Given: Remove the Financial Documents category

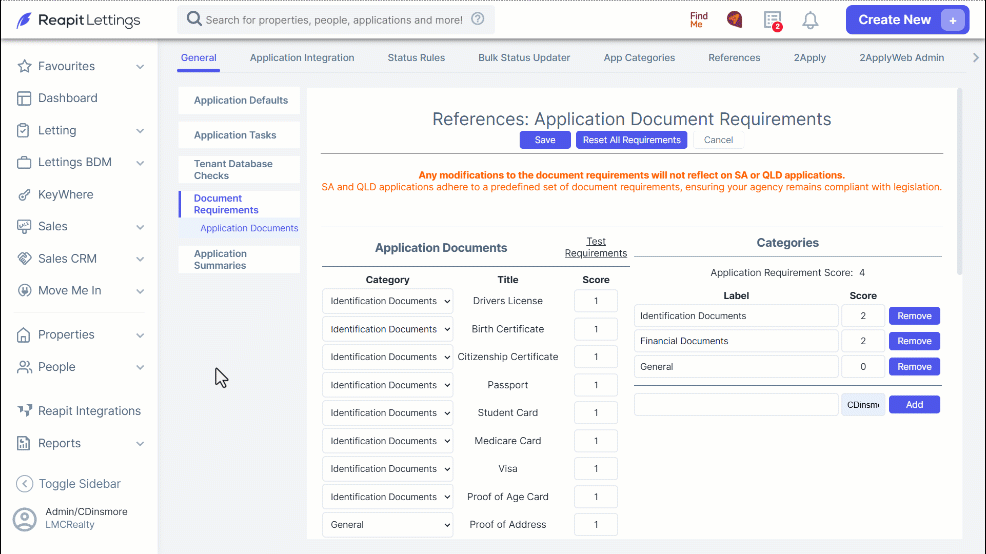Looking at the screenshot, I should [x=914, y=341].
